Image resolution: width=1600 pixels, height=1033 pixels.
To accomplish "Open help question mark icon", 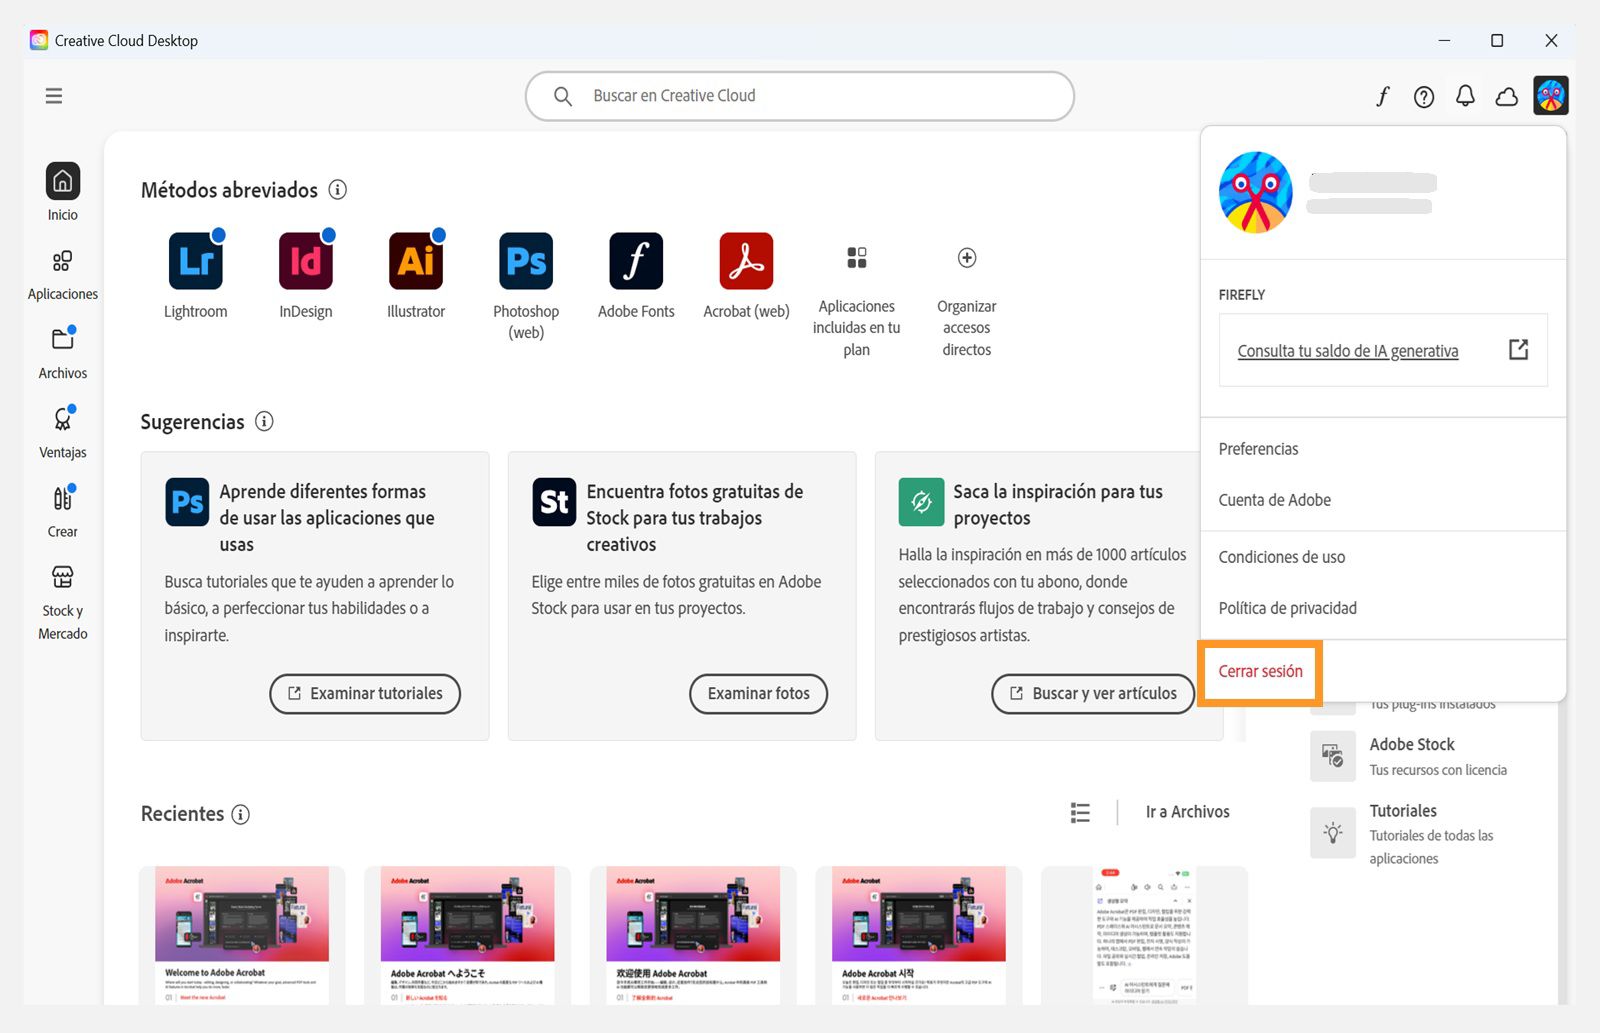I will tap(1424, 96).
